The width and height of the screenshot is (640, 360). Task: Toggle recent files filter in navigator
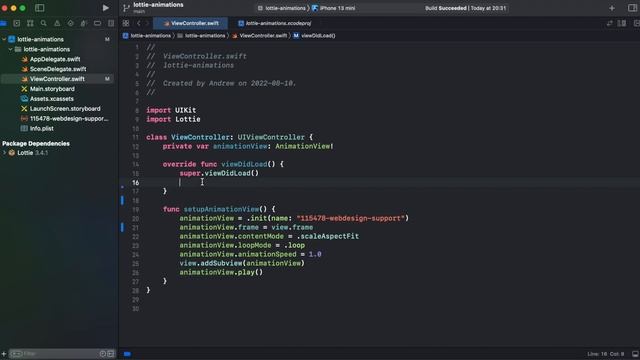tap(103, 354)
